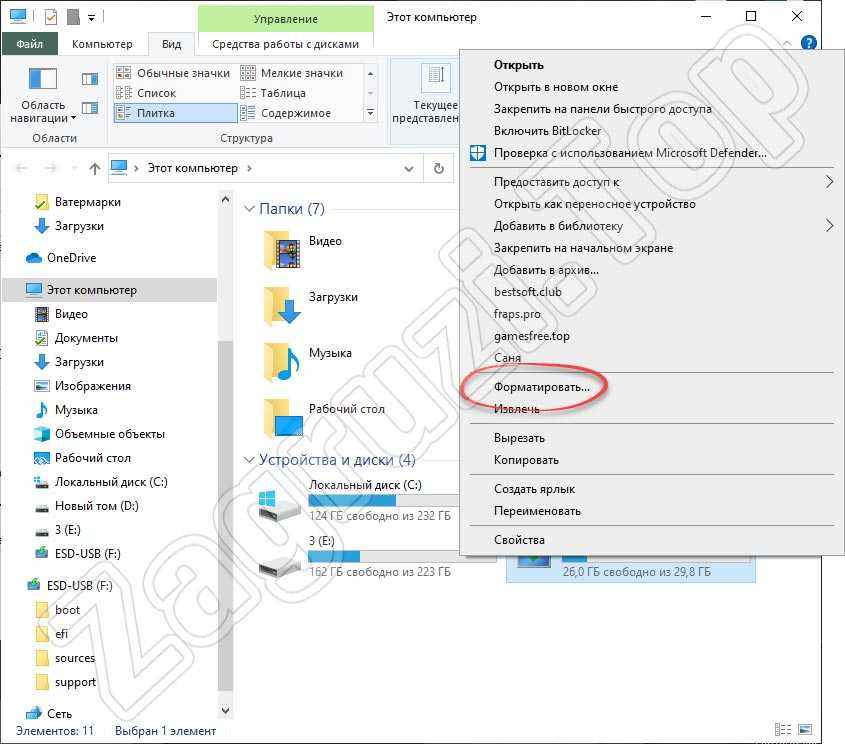Click the 3 (E:) drive capacity bar
Image resolution: width=845 pixels, height=744 pixels.
tap(380, 555)
